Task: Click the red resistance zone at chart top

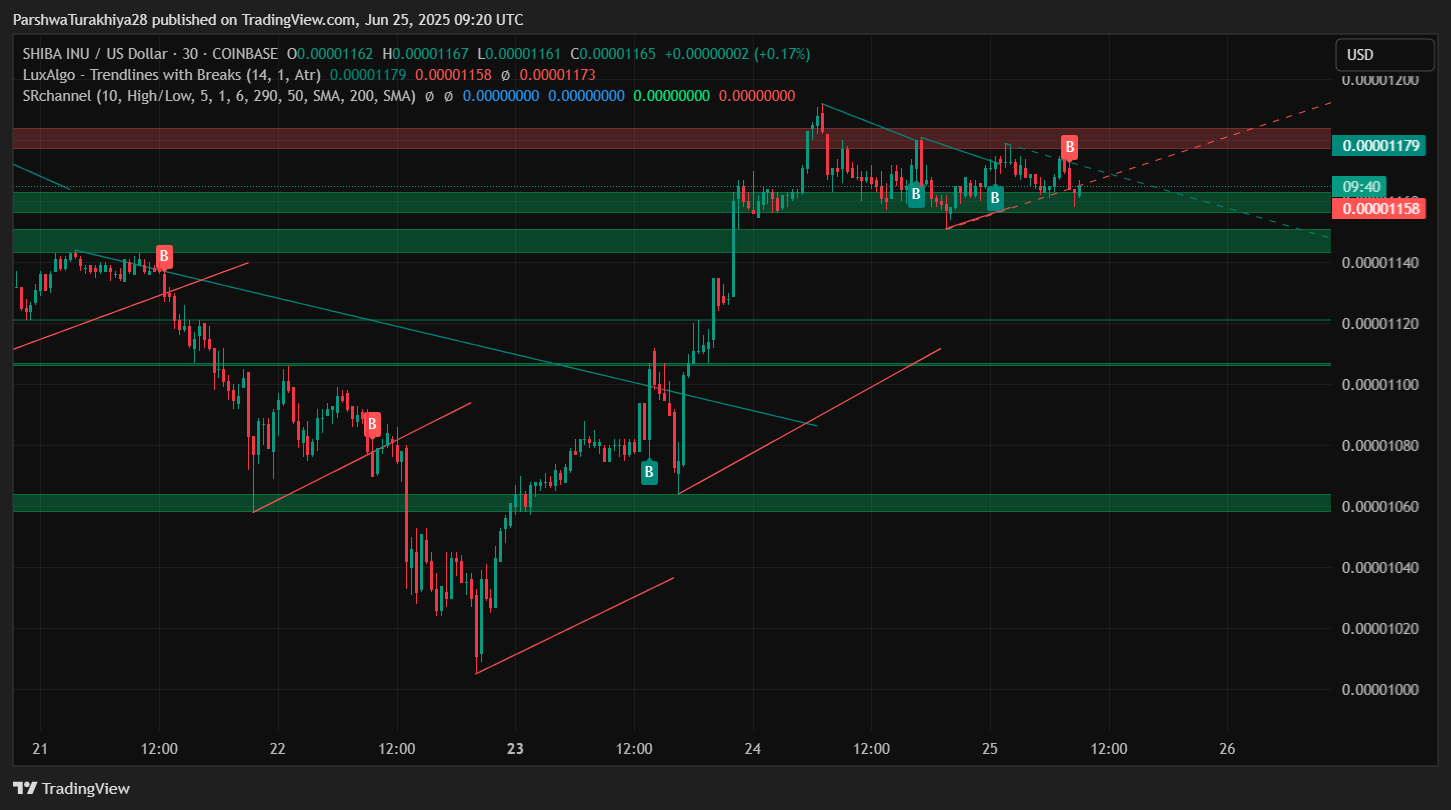Action: click(670, 138)
